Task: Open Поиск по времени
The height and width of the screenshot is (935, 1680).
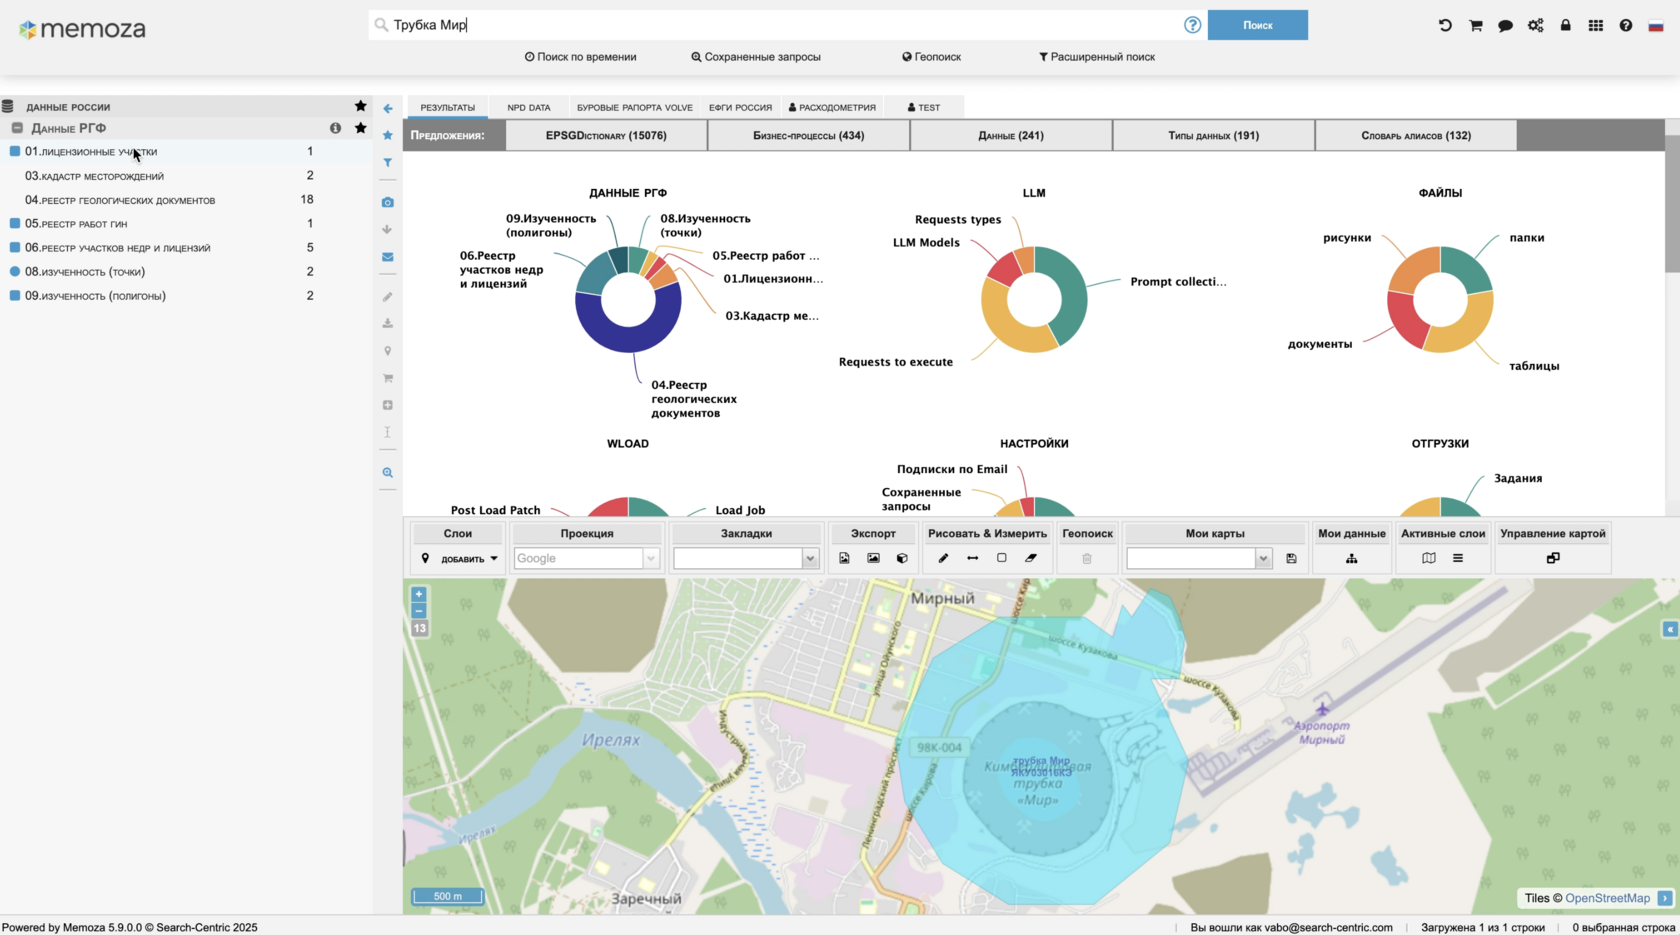Action: (x=581, y=57)
